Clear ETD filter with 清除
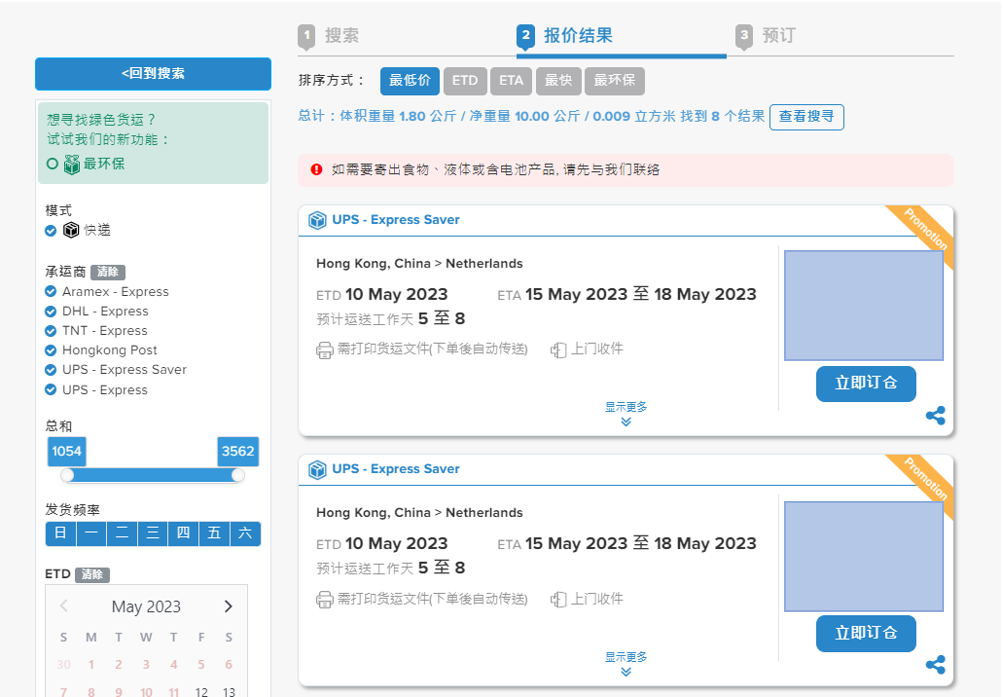1003x697 pixels. [x=93, y=575]
